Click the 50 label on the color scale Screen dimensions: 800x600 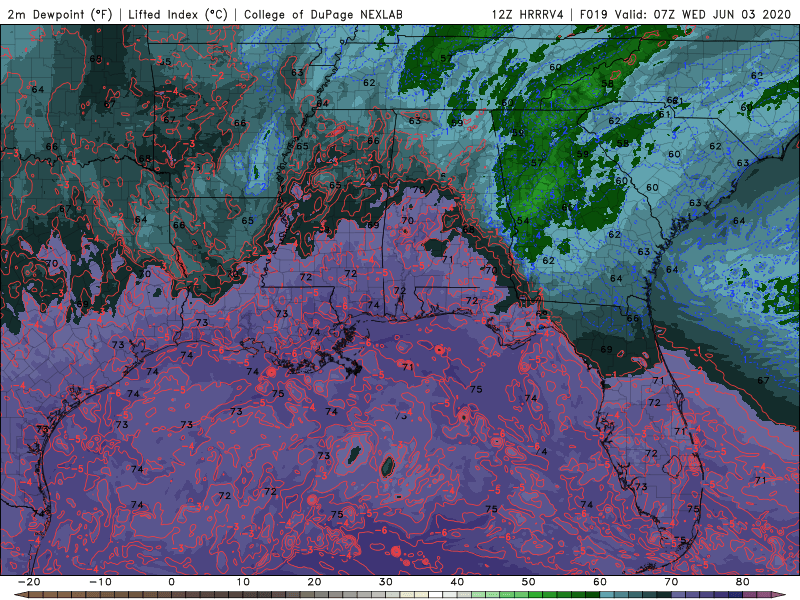(x=529, y=582)
